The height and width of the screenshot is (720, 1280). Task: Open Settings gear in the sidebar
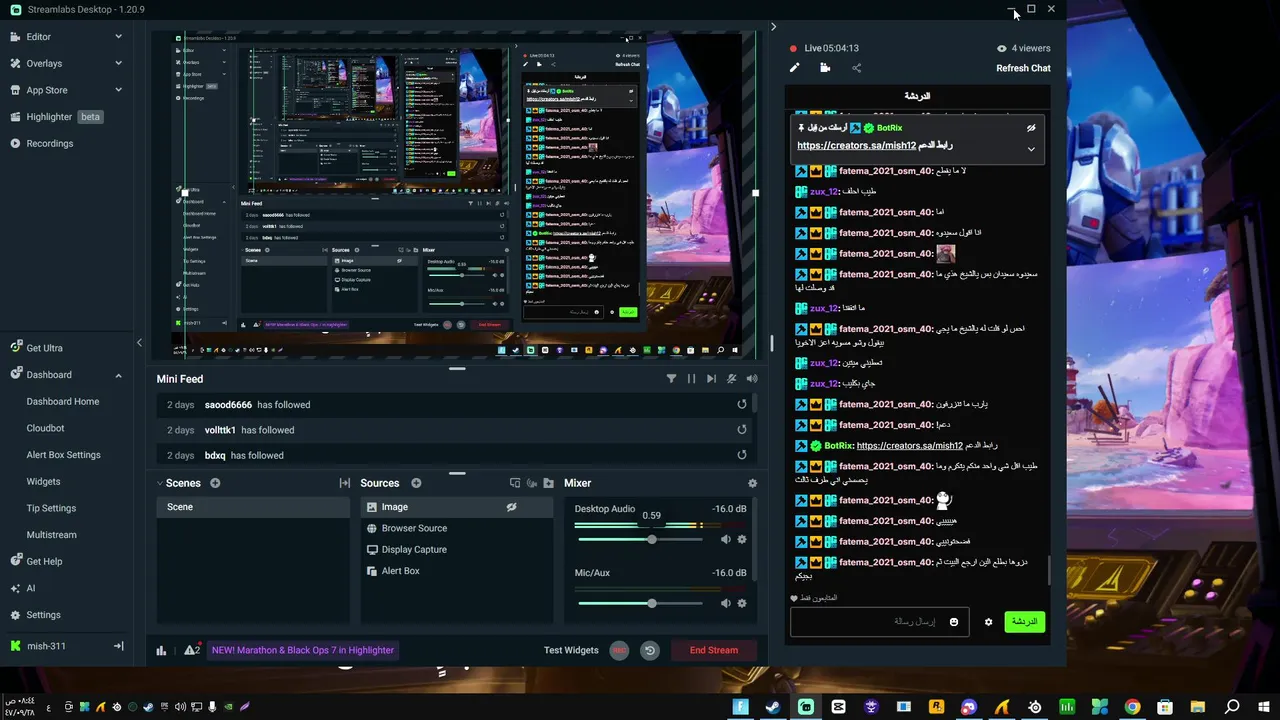point(16,615)
